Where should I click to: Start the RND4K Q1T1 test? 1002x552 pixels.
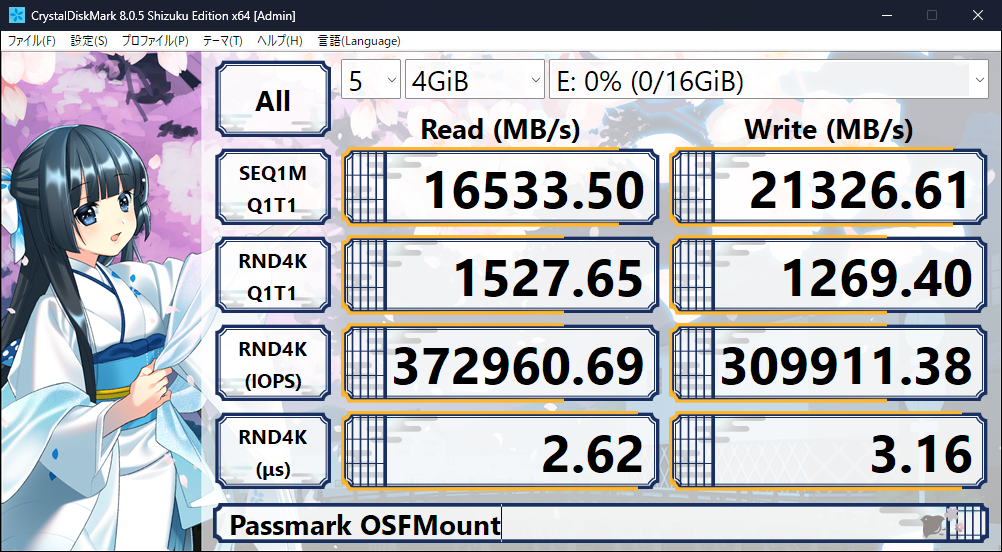pyautogui.click(x=273, y=275)
